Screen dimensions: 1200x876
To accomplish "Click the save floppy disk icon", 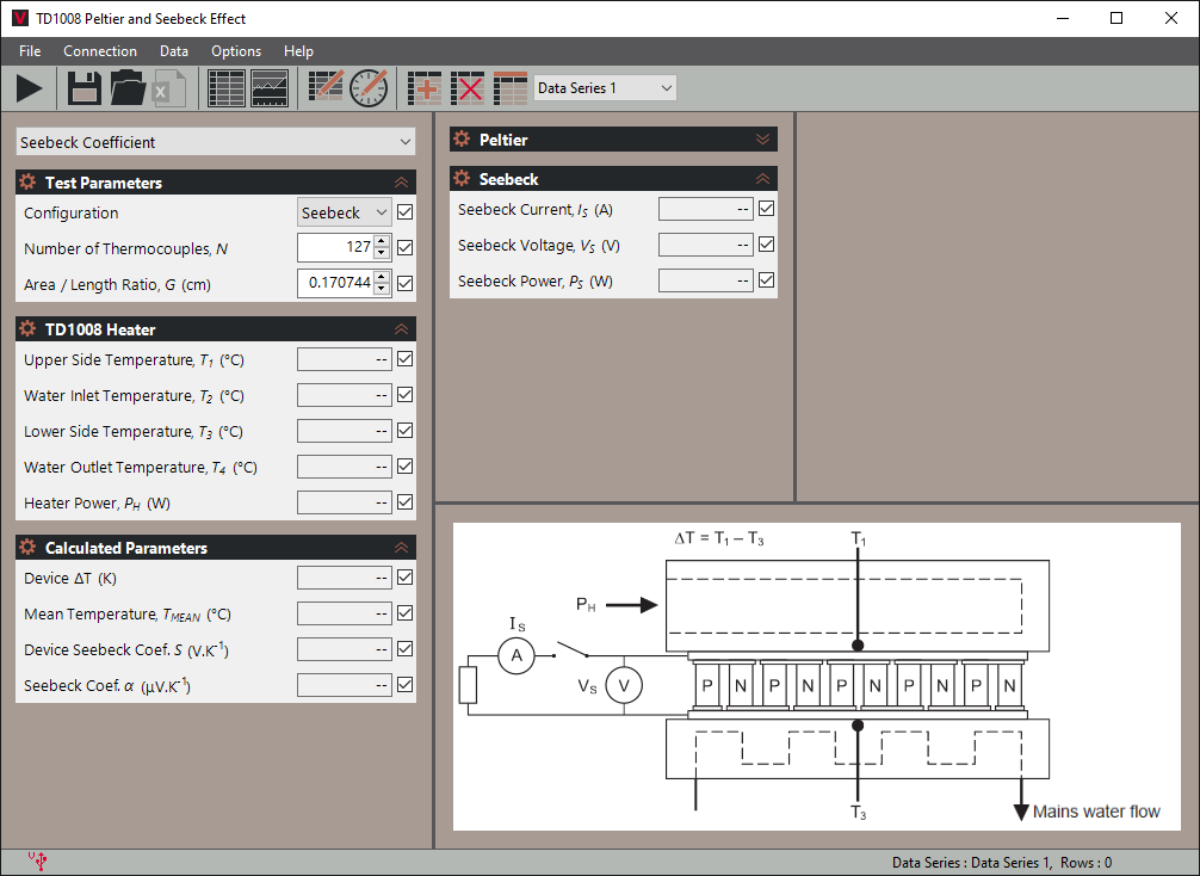I will tap(84, 88).
